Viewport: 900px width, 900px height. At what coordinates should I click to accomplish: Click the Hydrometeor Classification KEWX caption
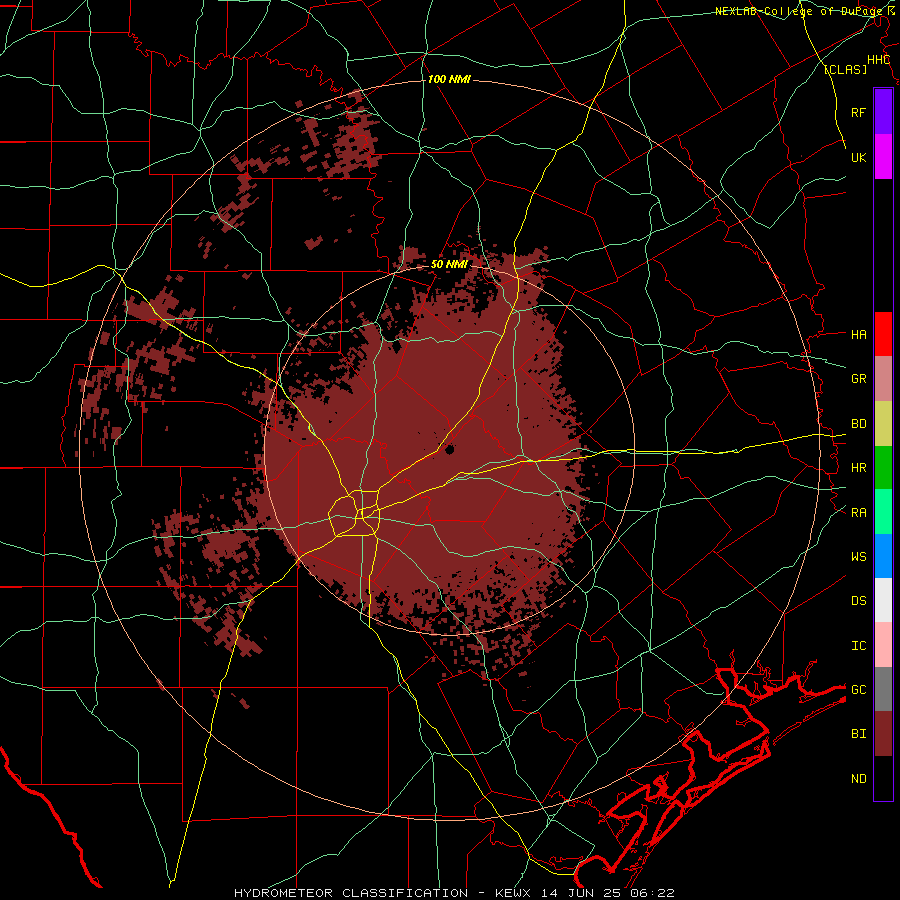[454, 893]
